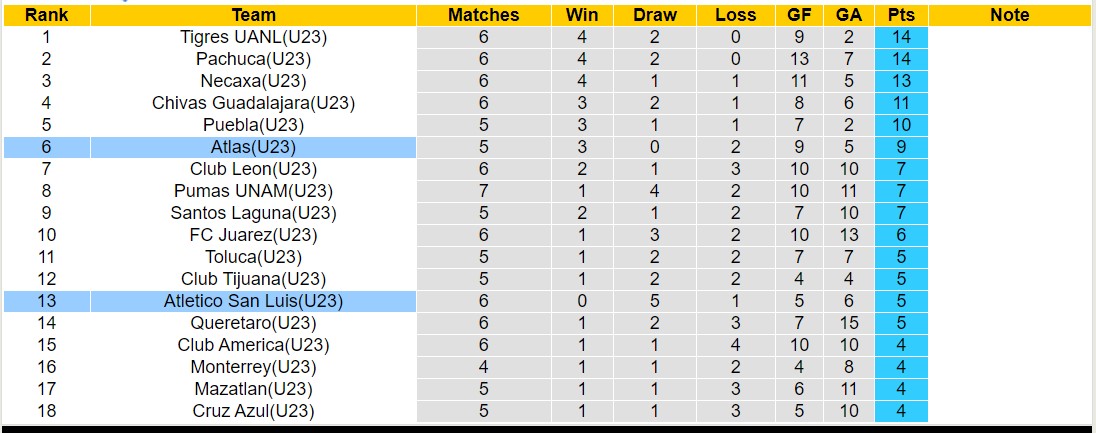1096x433 pixels.
Task: Click the blue 13 points cell for Necaxa(U23)
Action: coord(901,81)
